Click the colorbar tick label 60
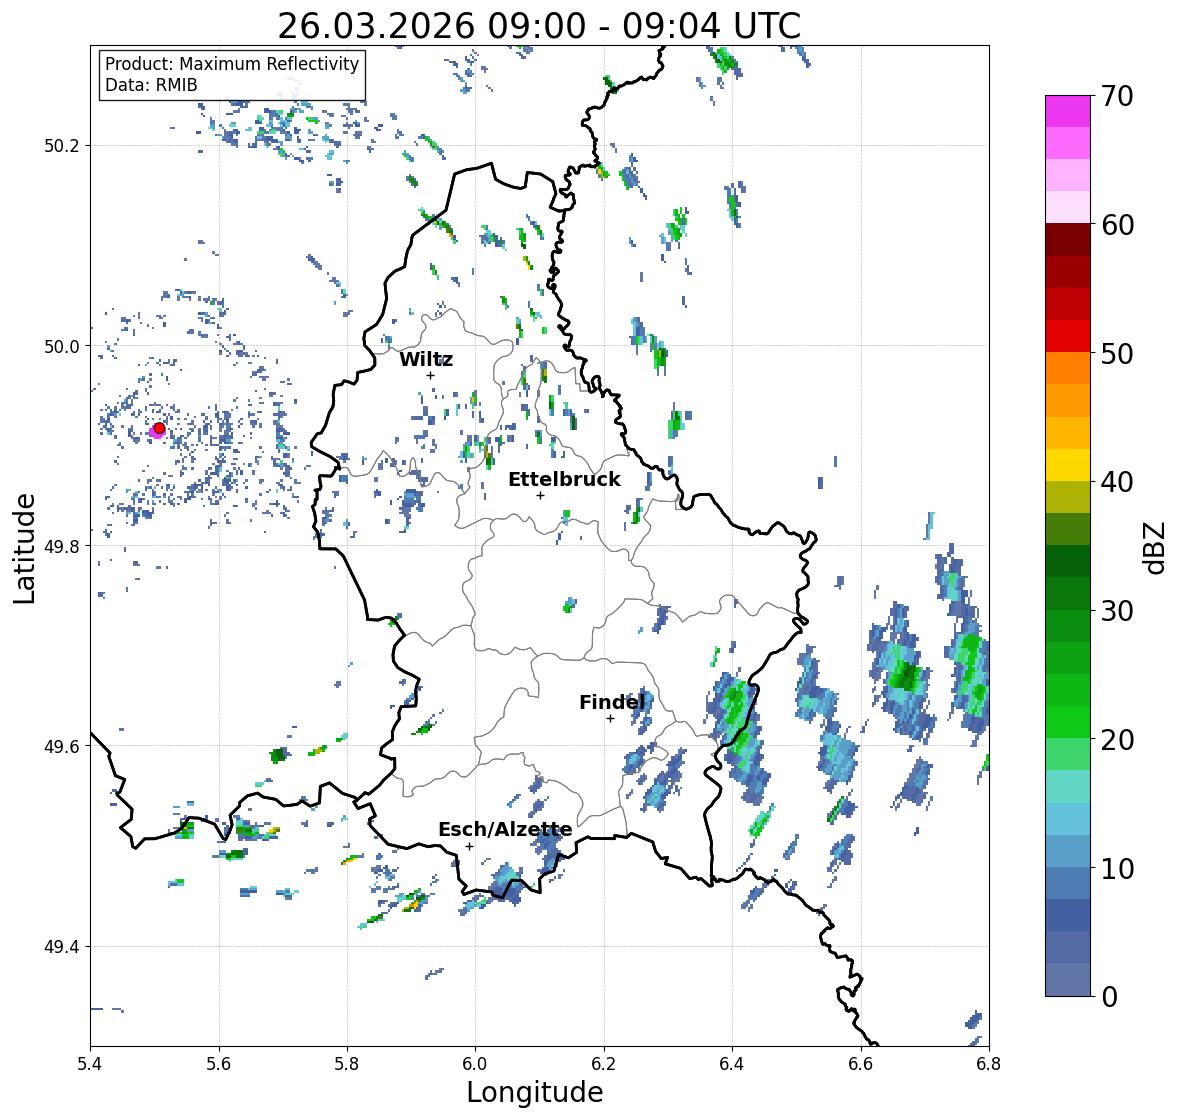1179x1117 pixels. point(1117,225)
